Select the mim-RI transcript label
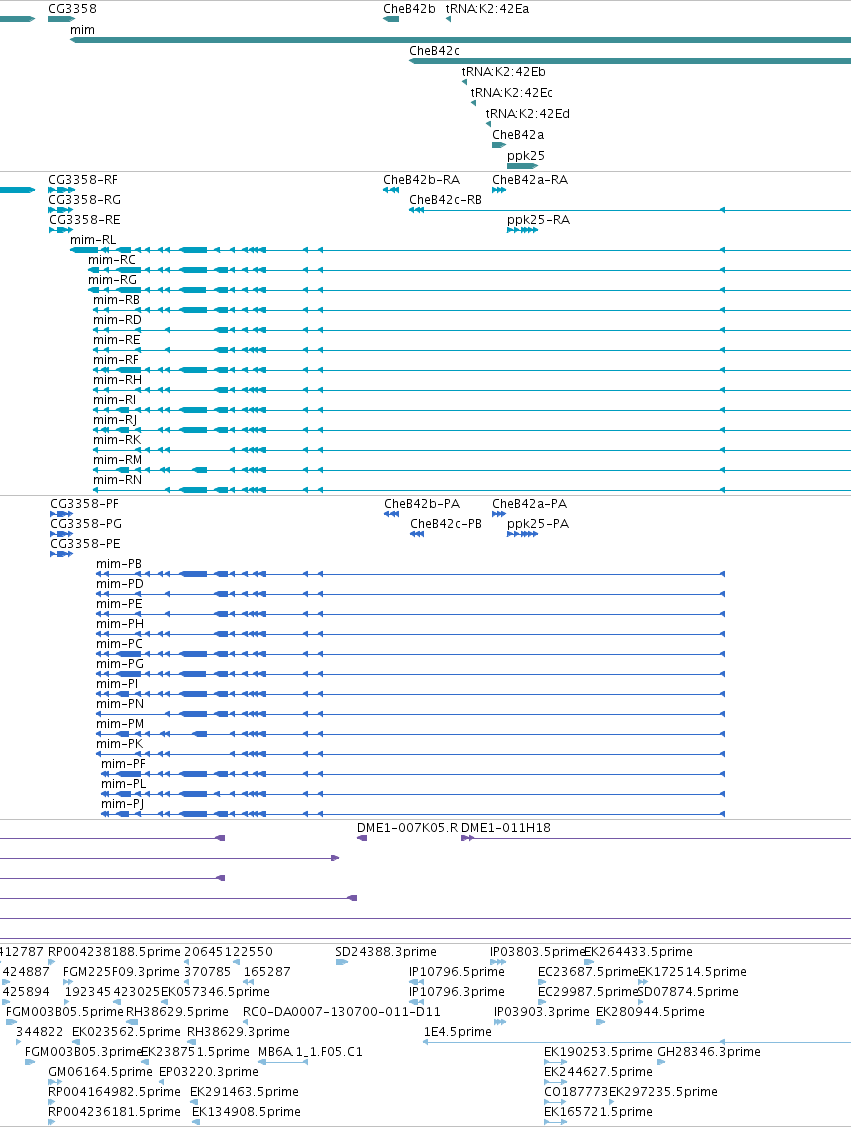The width and height of the screenshot is (851, 1127). coord(114,400)
